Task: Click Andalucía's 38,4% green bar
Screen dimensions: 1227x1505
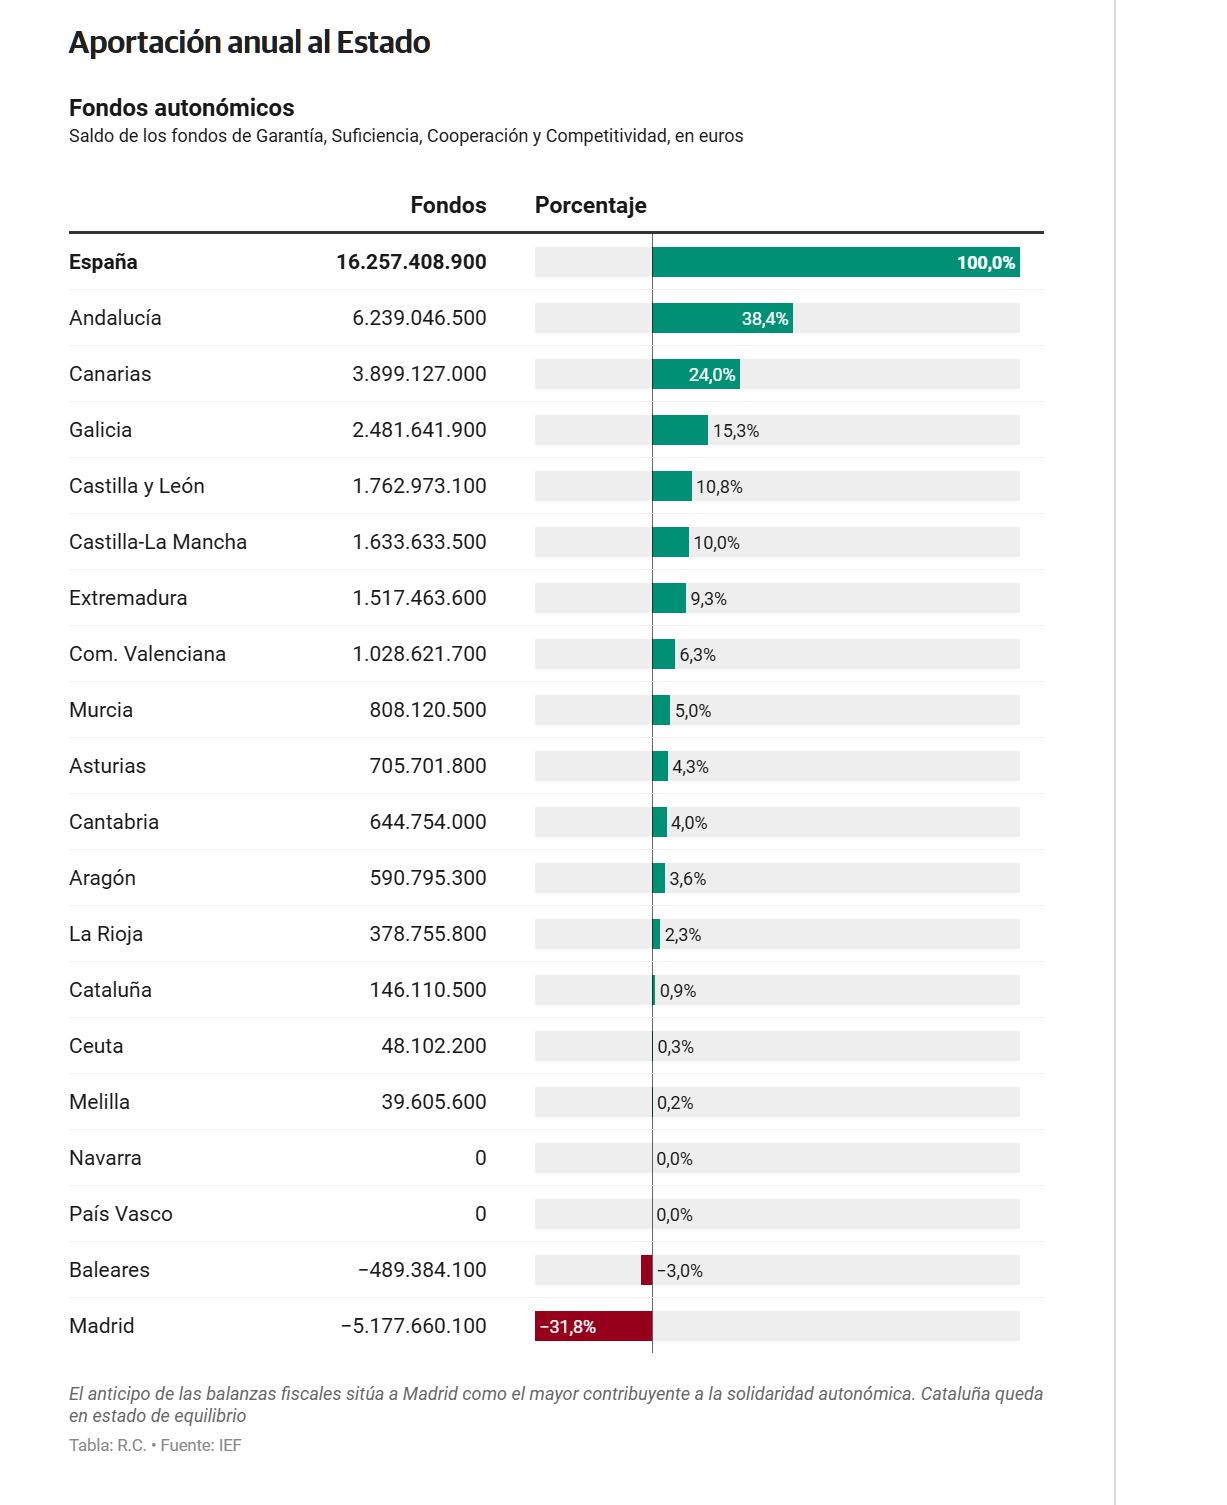Action: [722, 318]
